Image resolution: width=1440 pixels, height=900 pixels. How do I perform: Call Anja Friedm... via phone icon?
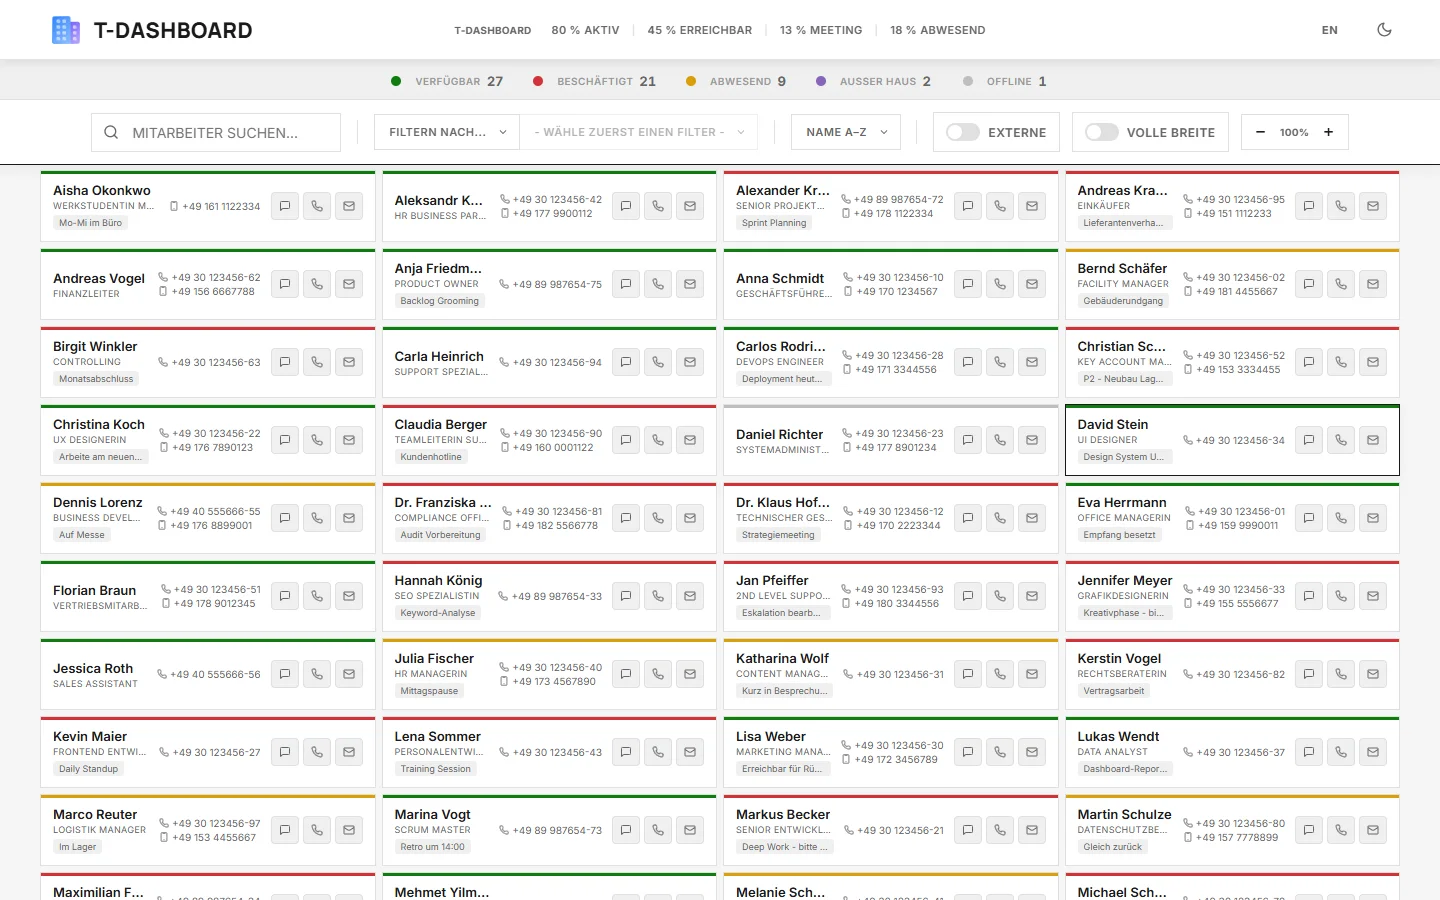(658, 284)
